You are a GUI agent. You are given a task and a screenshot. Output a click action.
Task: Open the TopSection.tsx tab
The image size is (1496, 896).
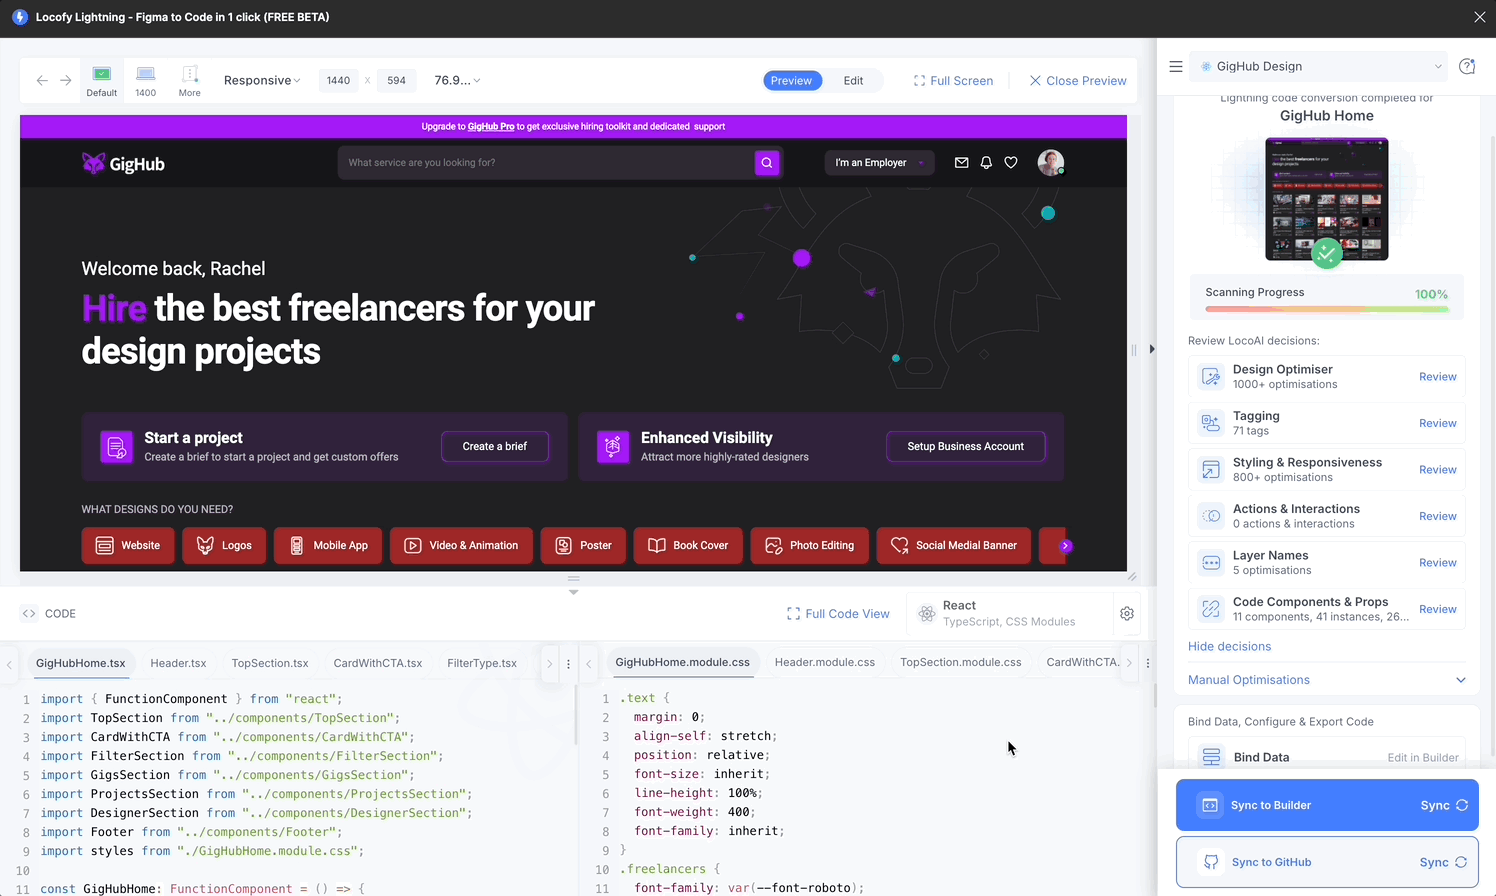270,663
